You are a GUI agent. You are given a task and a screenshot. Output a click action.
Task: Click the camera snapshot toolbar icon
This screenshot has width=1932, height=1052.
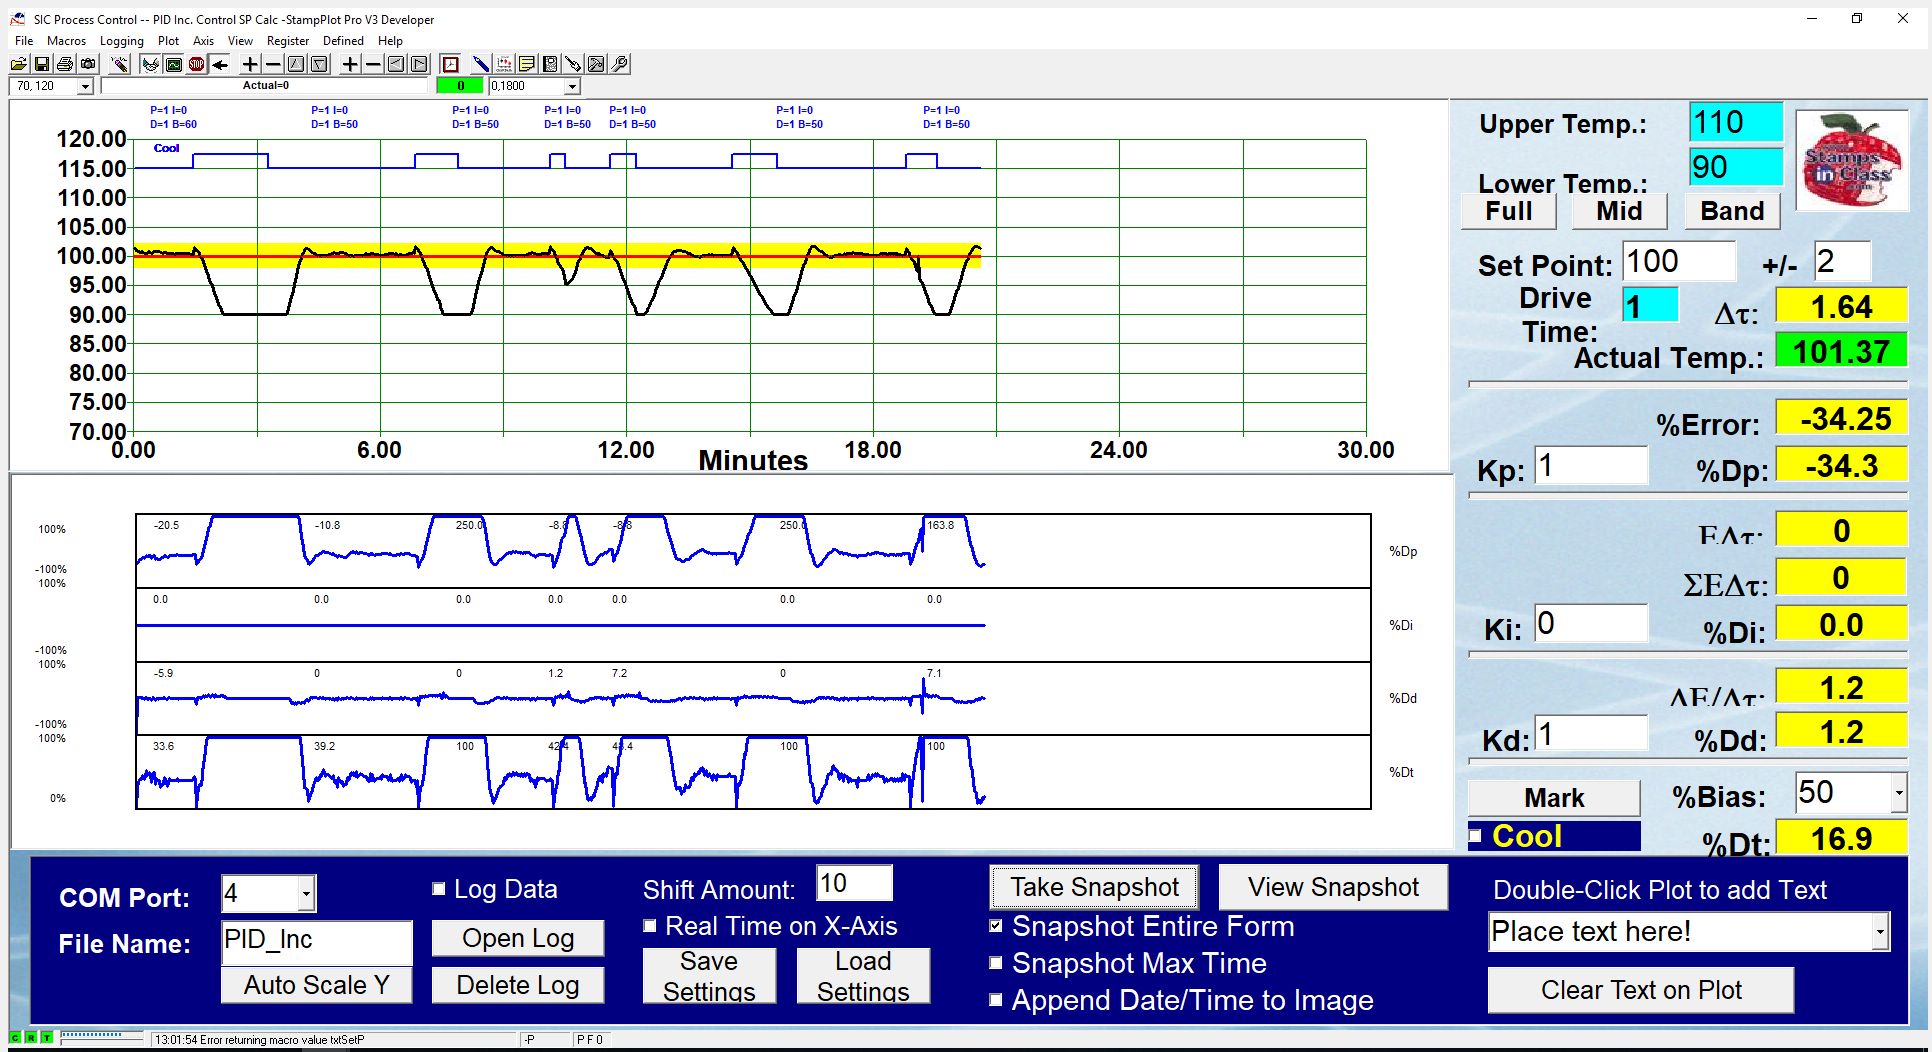(x=88, y=64)
